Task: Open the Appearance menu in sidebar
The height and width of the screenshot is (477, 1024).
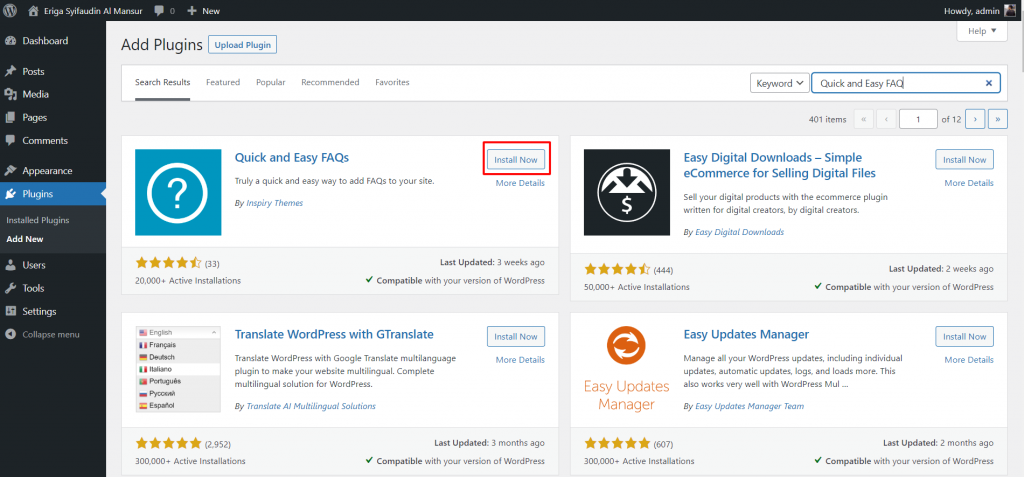Action: 47,170
